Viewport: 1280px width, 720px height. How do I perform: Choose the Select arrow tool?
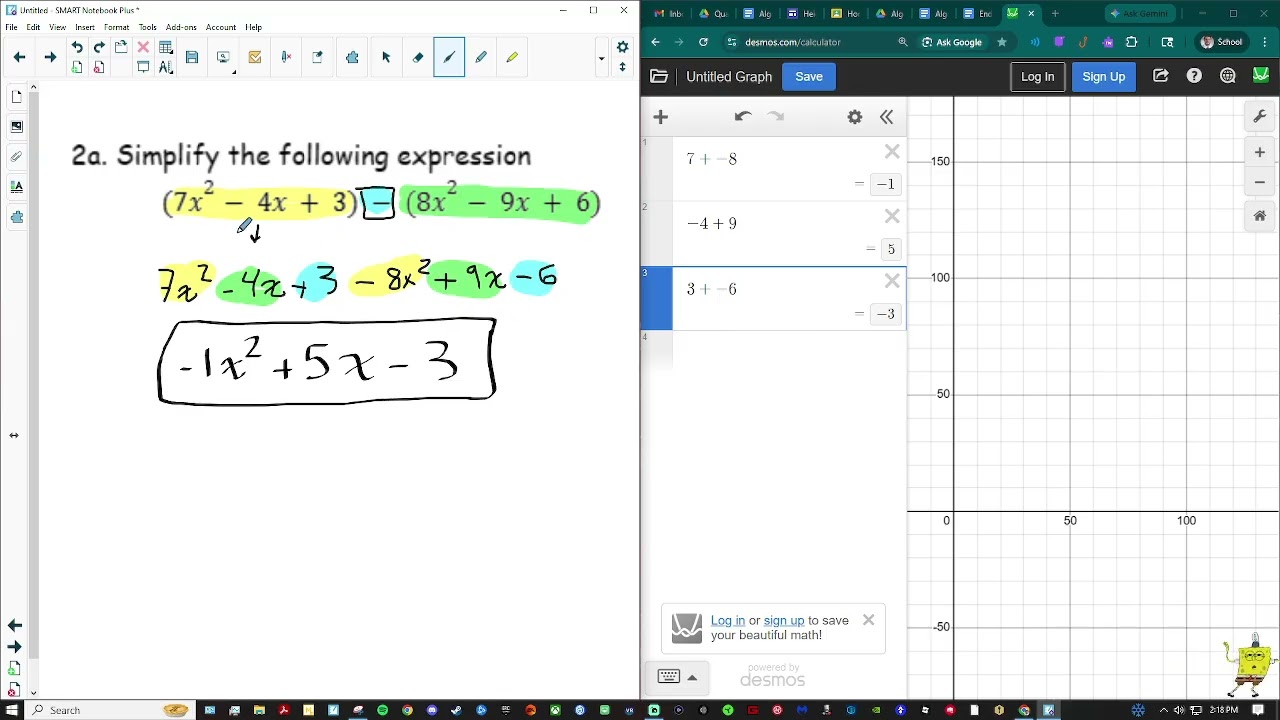386,58
